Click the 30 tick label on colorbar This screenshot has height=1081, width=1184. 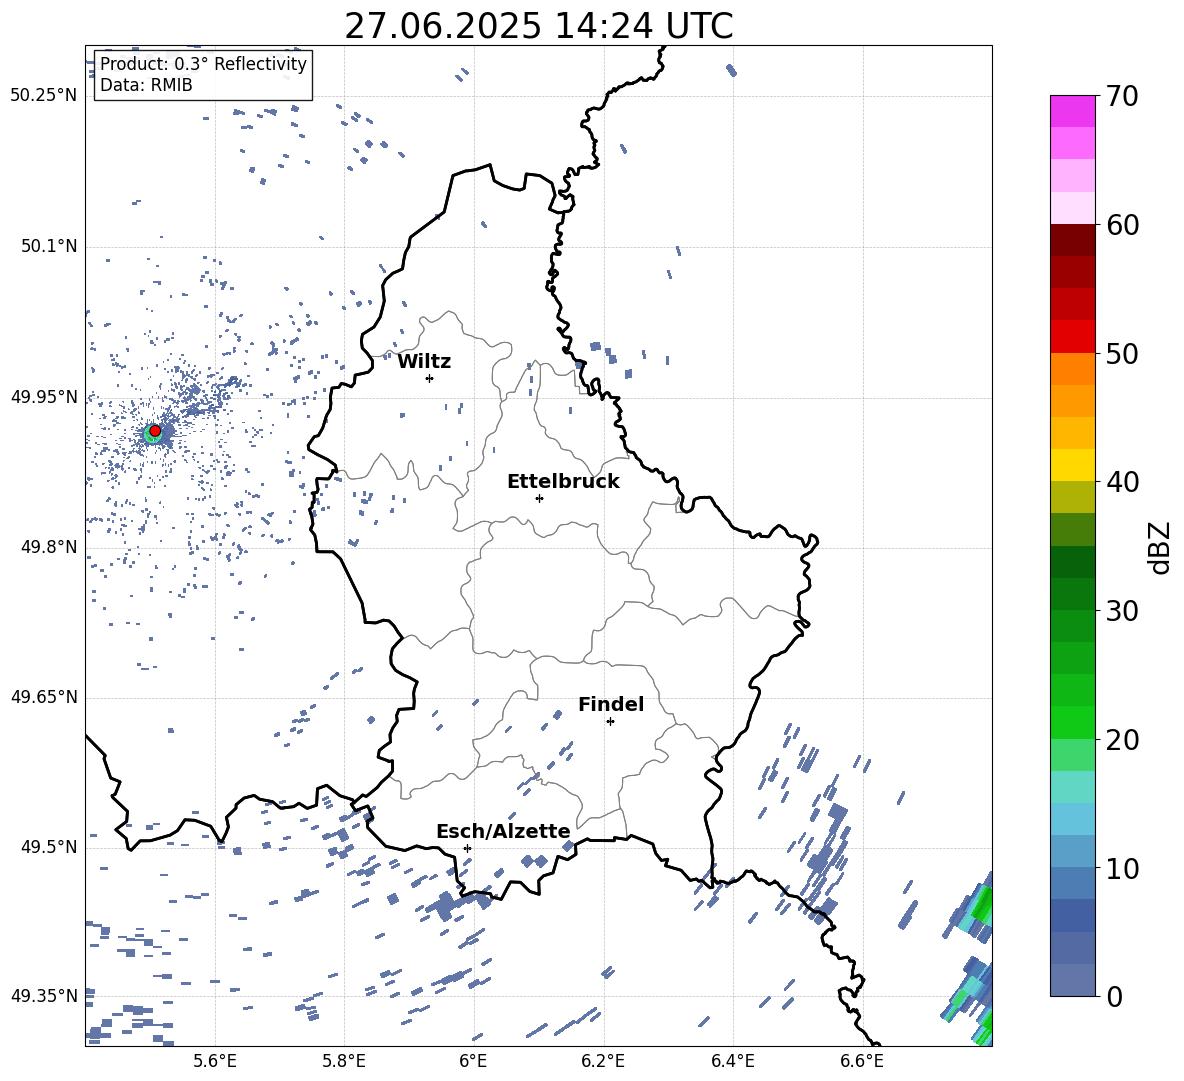(1122, 611)
